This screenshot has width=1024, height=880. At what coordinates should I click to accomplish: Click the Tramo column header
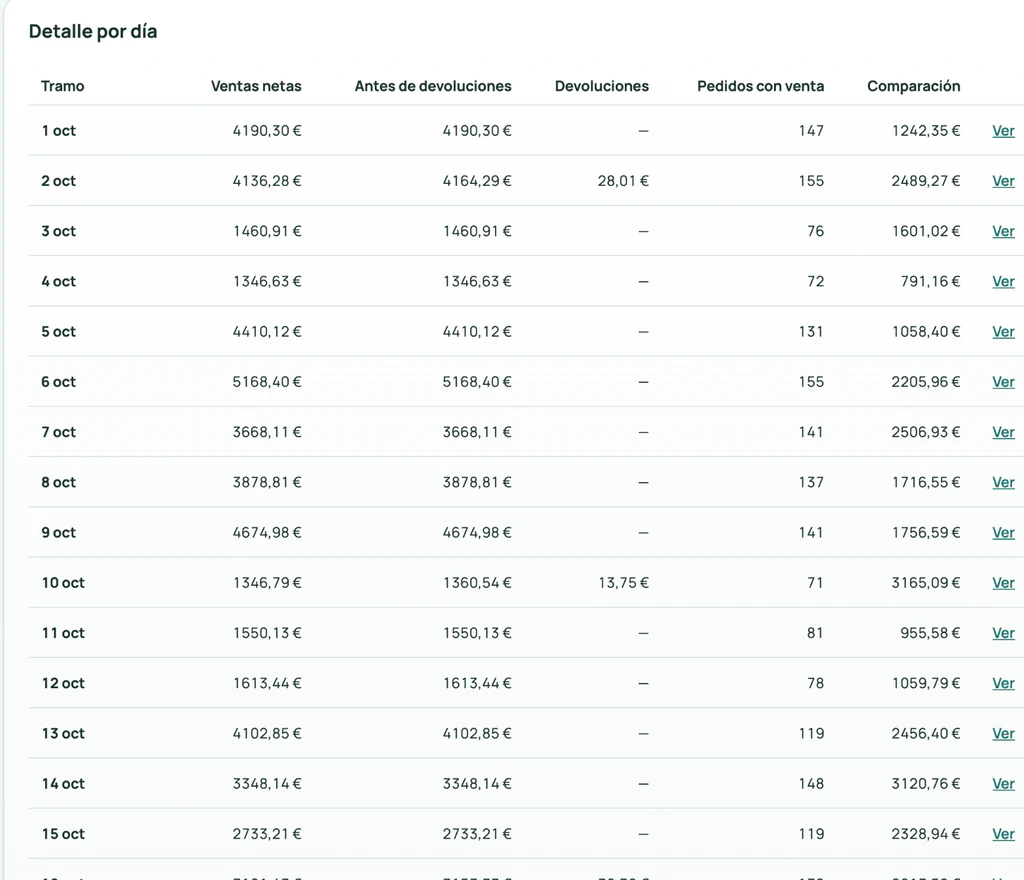coord(63,86)
